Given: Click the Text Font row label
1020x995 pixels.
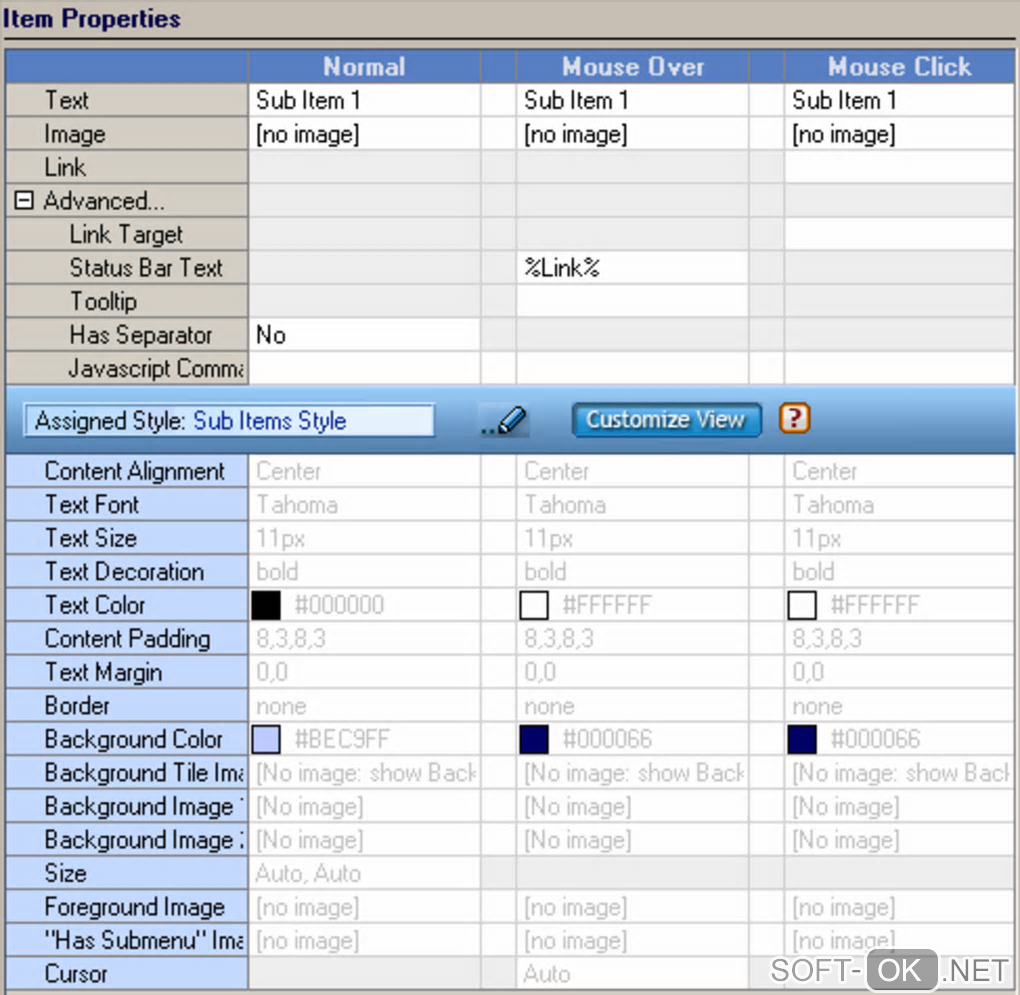Looking at the screenshot, I should (x=127, y=505).
